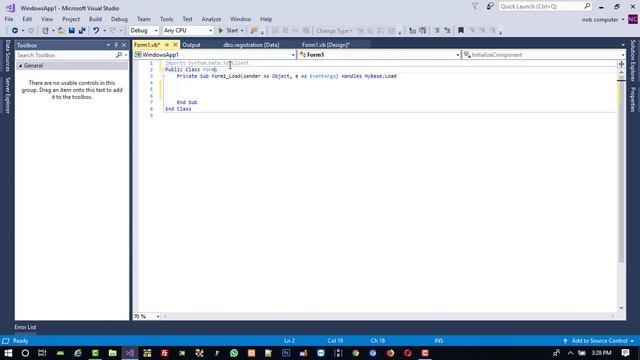
Task: Open the InitializeComponent member dropdown
Action: pyautogui.click(x=544, y=55)
